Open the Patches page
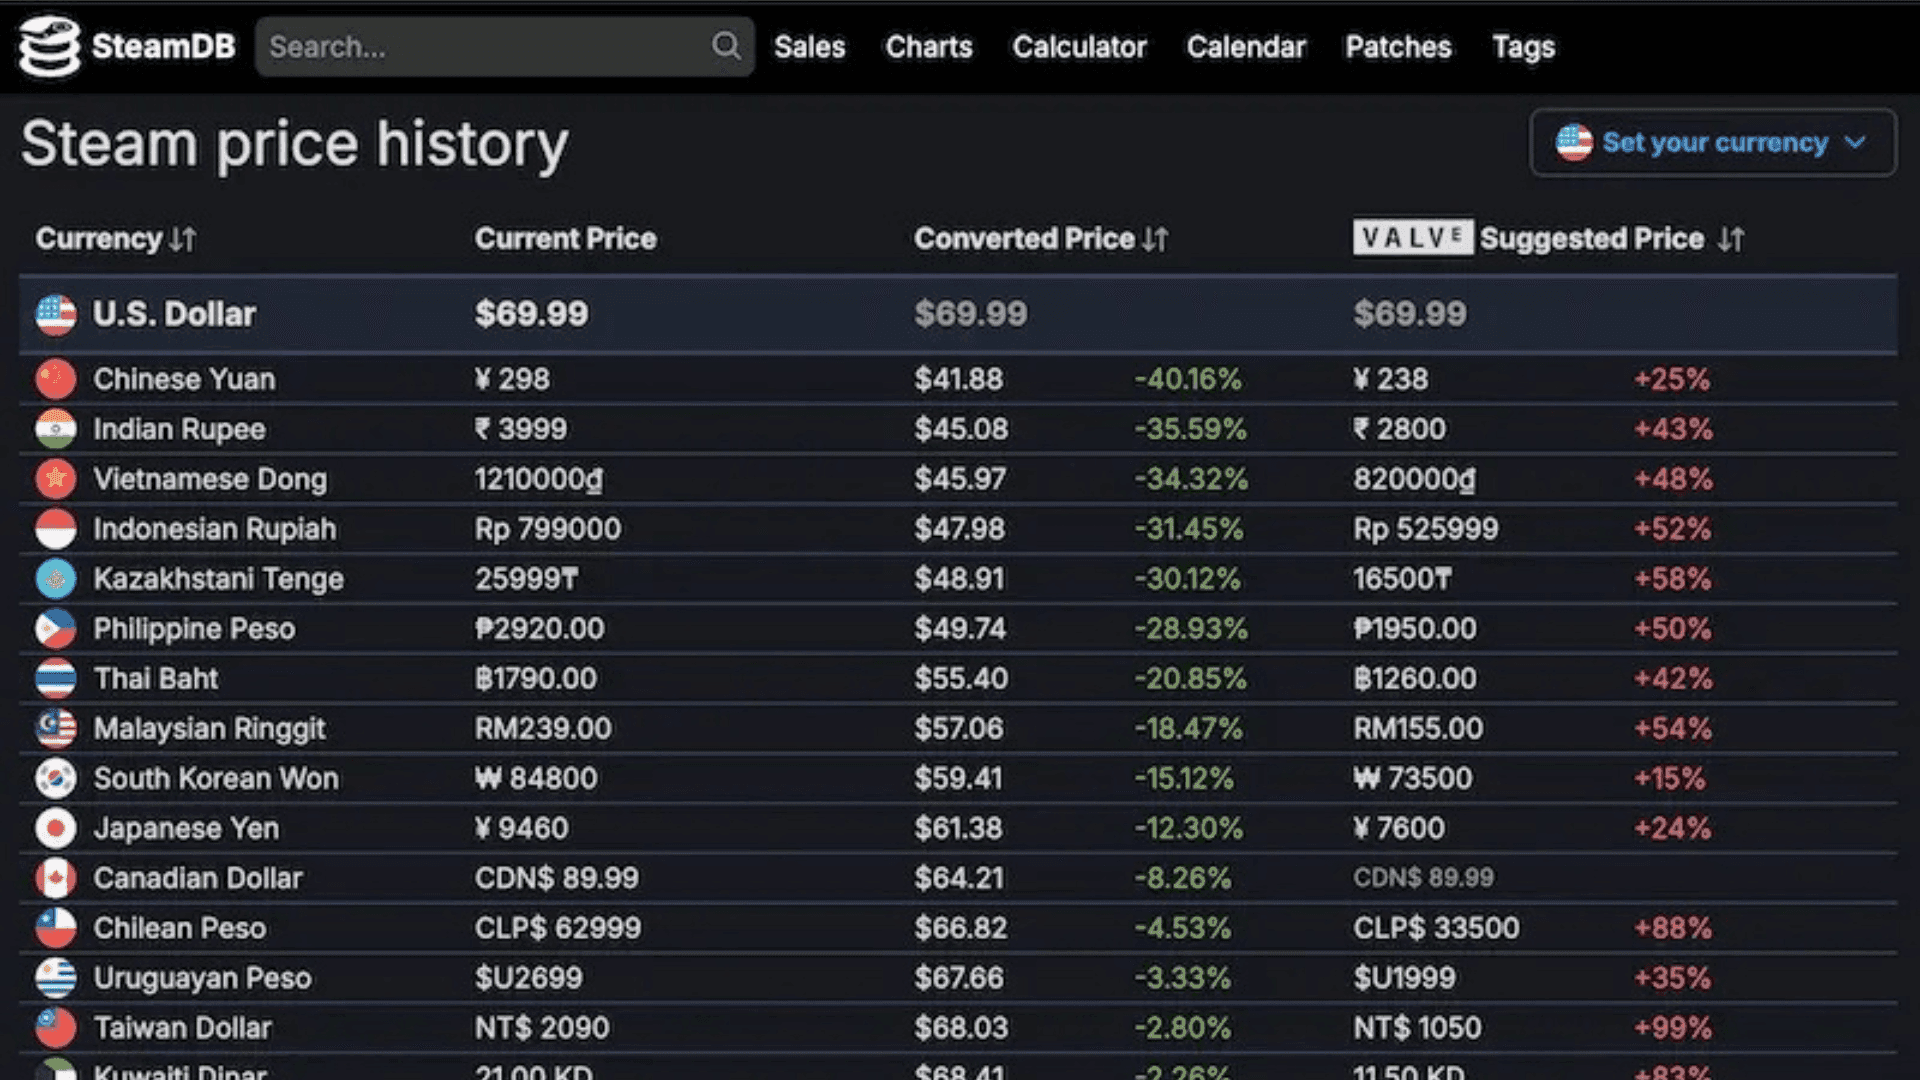1920x1080 pixels. pos(1398,46)
